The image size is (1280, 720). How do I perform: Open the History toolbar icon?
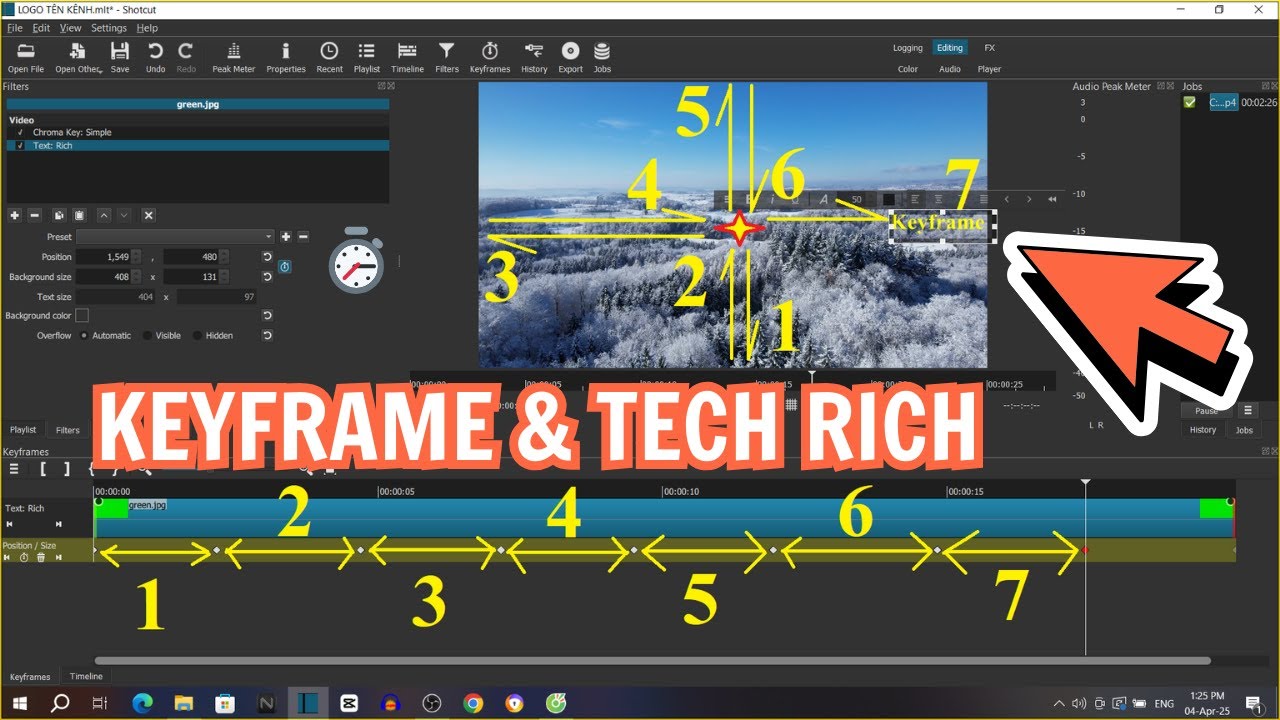coord(534,51)
